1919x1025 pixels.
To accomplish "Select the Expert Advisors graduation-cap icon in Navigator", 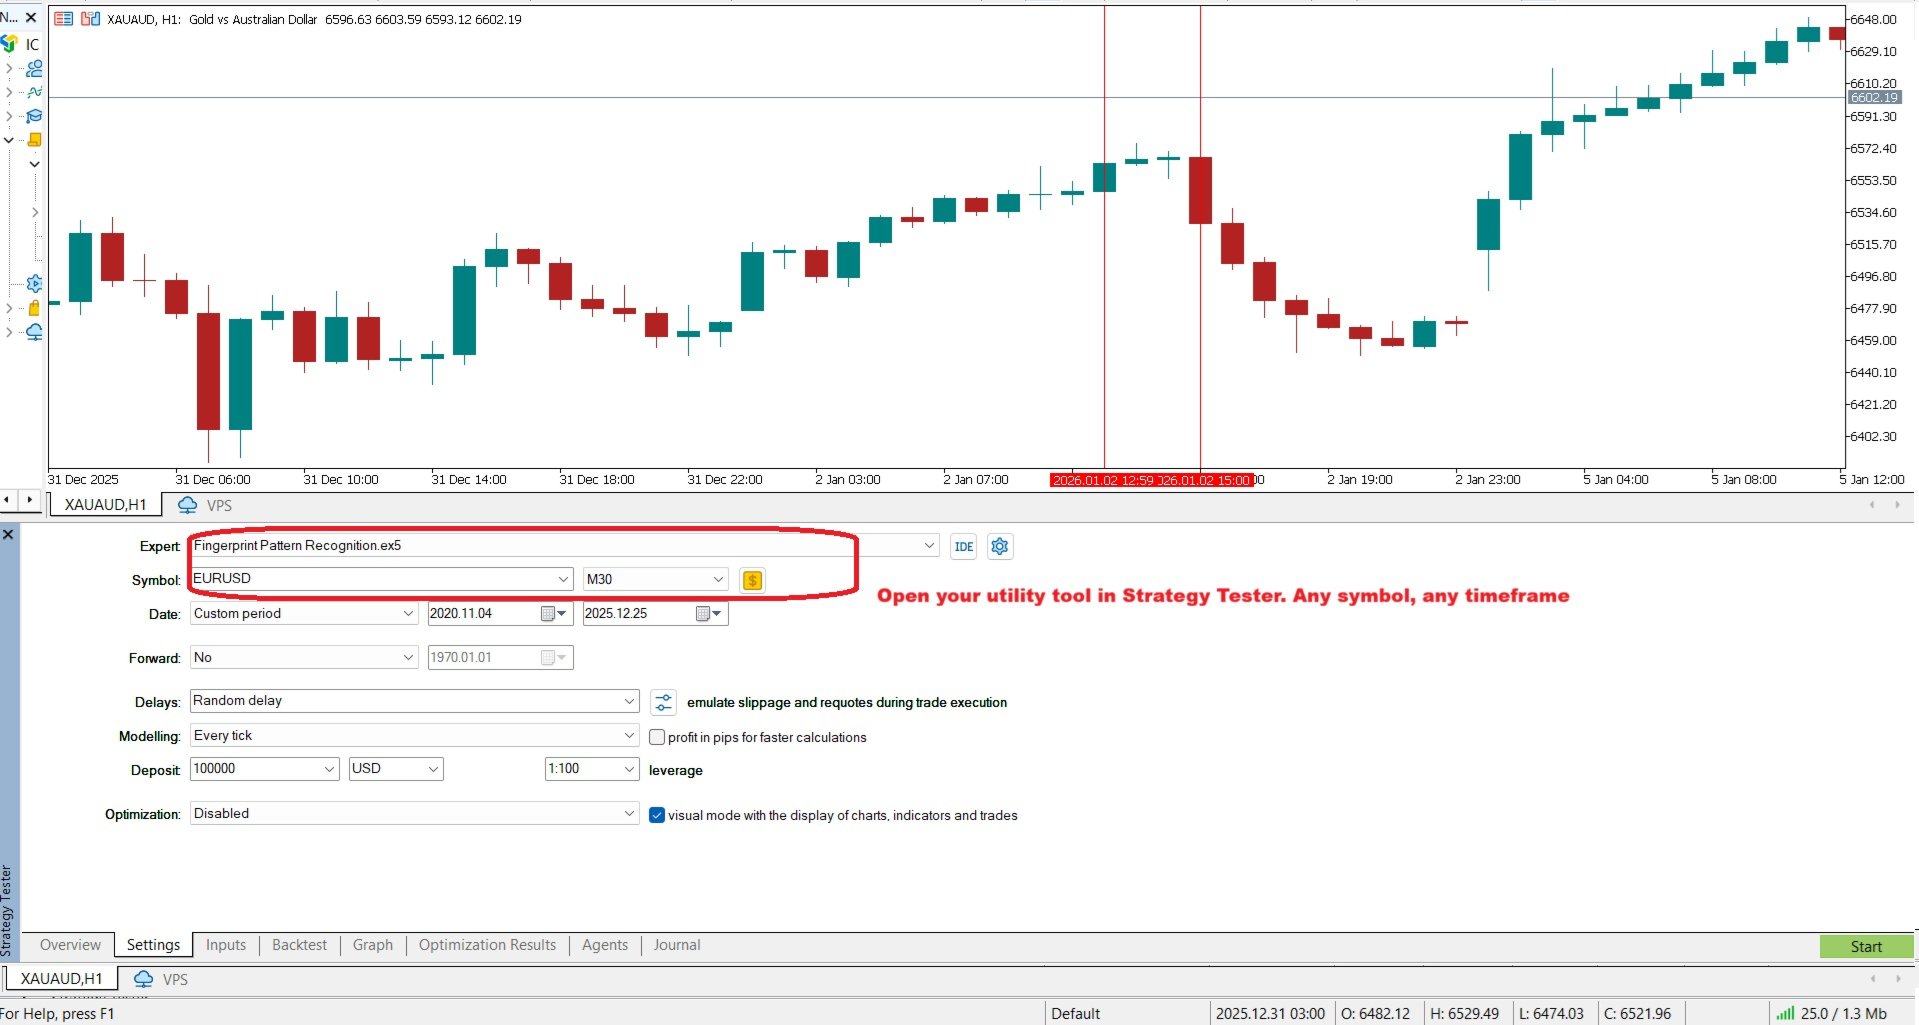I will pos(34,116).
